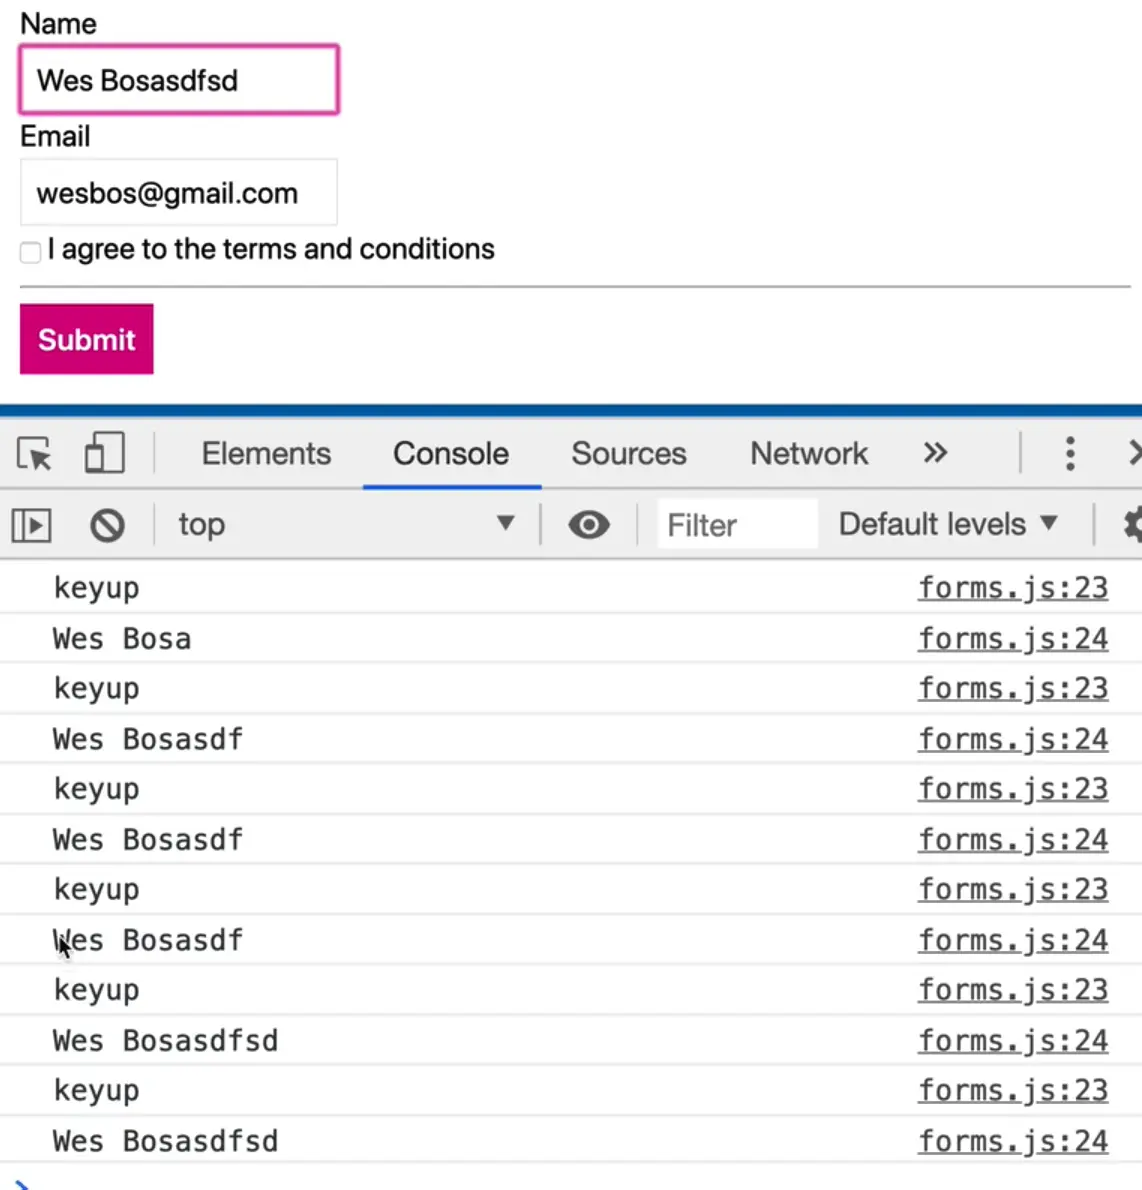The height and width of the screenshot is (1190, 1142).
Task: Open forms.js:24 link beside 'Wes Bosa'
Action: pyautogui.click(x=1013, y=639)
